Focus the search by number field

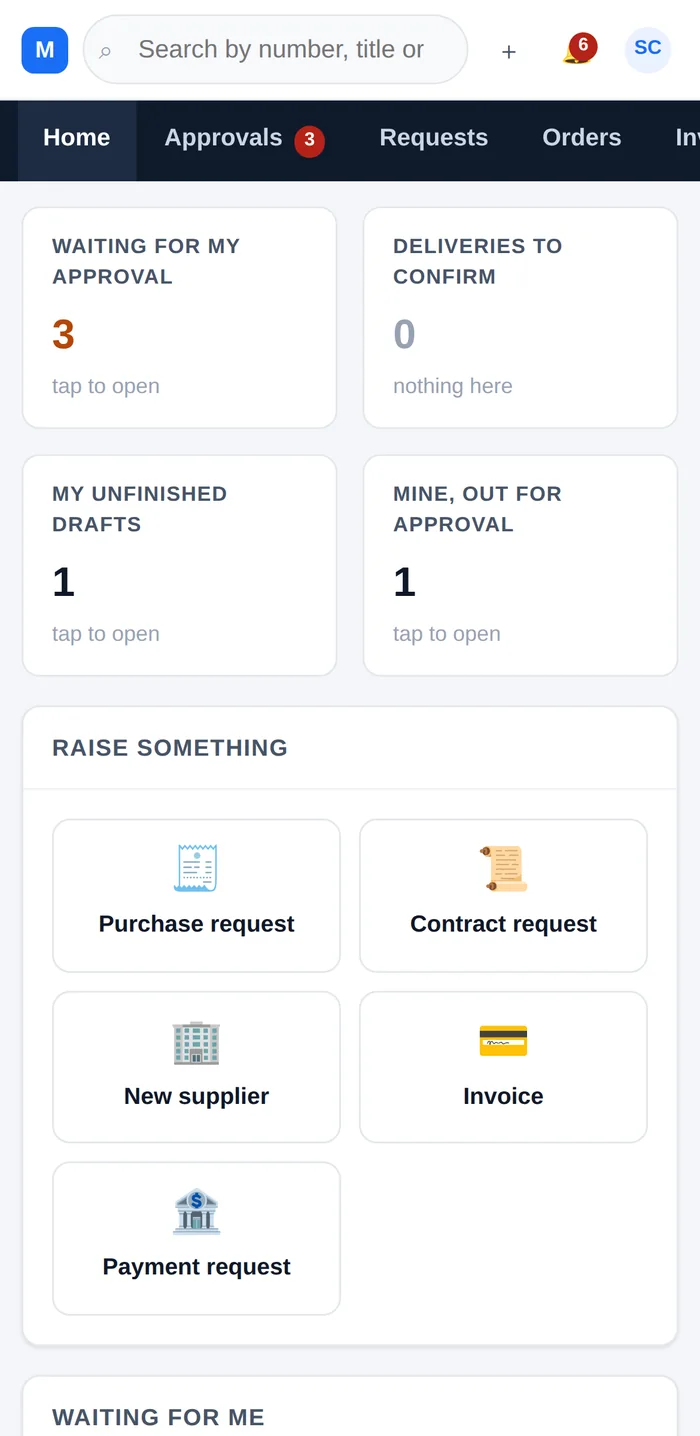pos(275,50)
